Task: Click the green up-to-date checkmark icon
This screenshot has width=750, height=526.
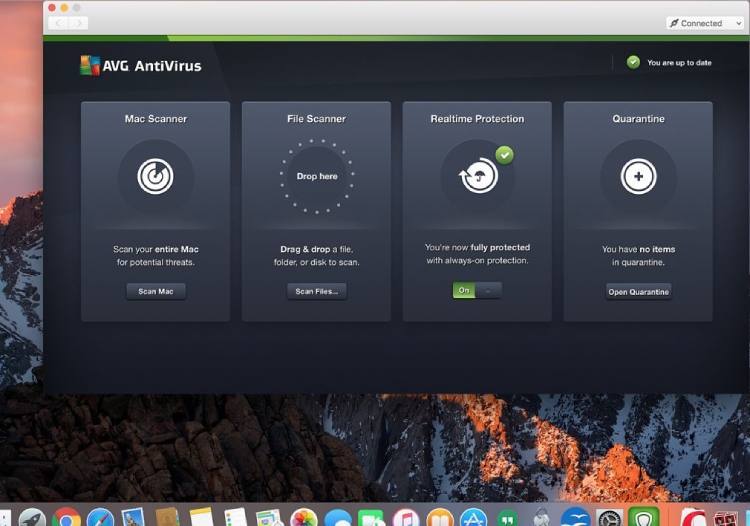Action: tap(633, 62)
